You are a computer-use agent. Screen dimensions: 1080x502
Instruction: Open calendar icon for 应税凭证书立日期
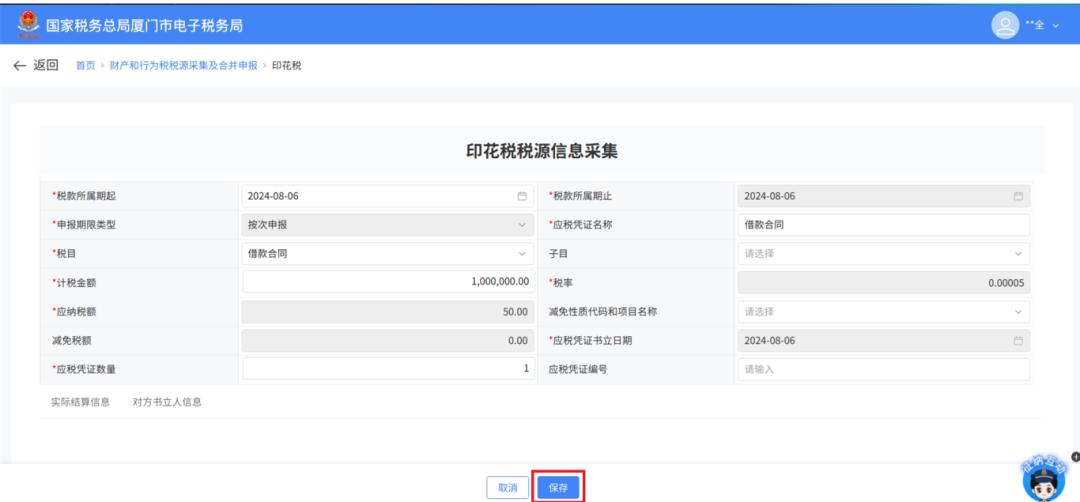coord(1018,340)
